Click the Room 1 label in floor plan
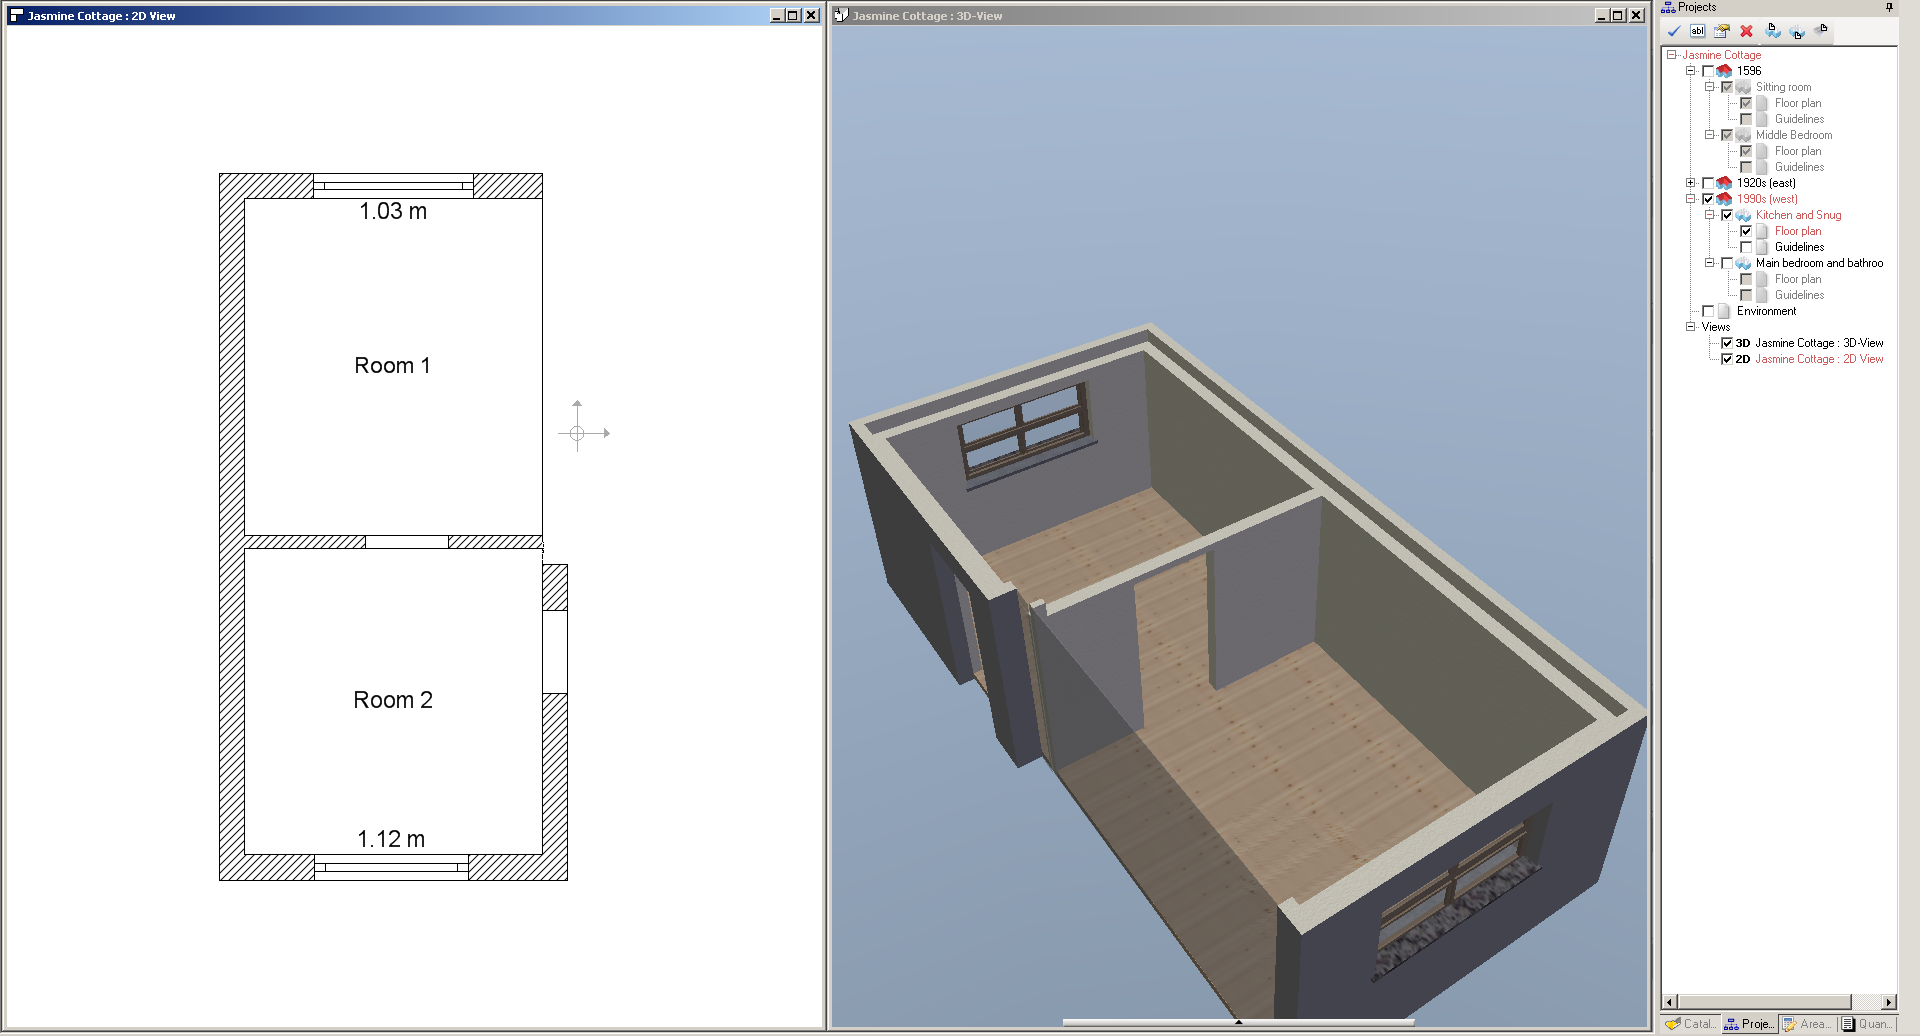This screenshot has height=1036, width=1920. pos(392,366)
